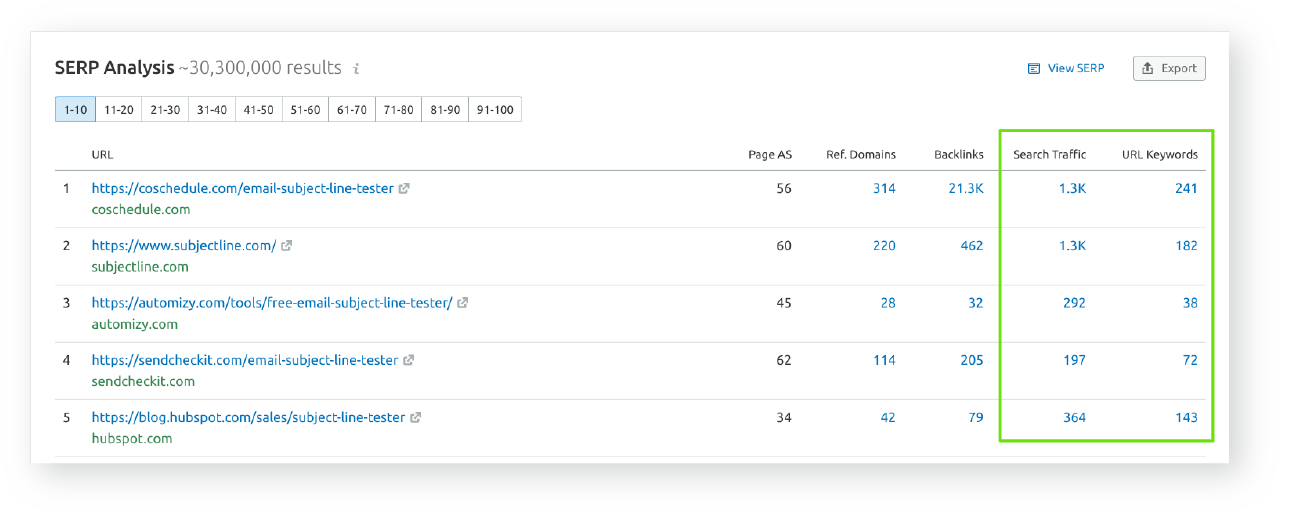Click 314 referring domains for coschedule
The height and width of the screenshot is (524, 1295).
coord(883,188)
